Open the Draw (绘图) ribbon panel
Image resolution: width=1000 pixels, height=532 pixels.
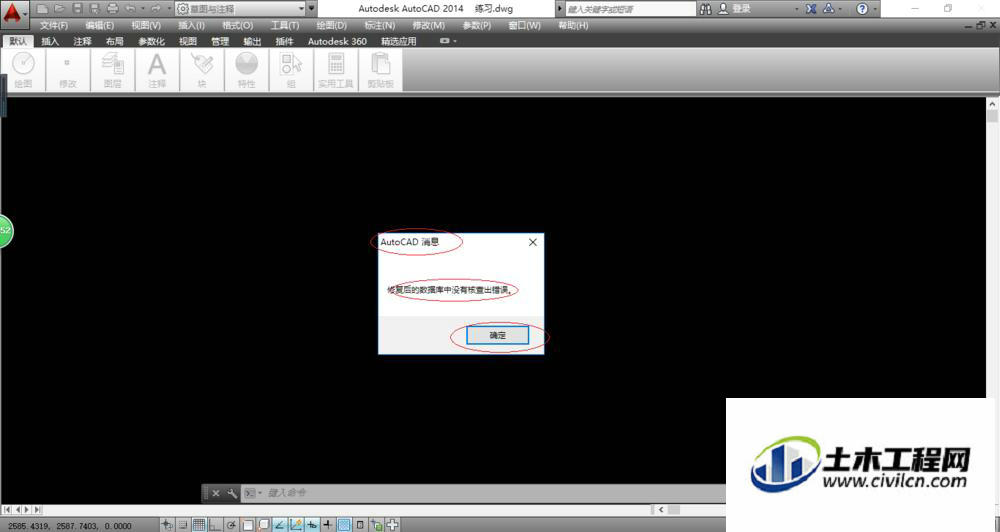pos(24,70)
